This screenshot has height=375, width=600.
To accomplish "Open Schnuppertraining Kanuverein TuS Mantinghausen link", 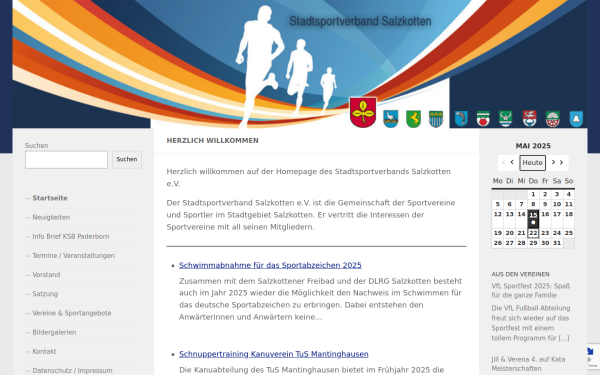I will pos(274,354).
